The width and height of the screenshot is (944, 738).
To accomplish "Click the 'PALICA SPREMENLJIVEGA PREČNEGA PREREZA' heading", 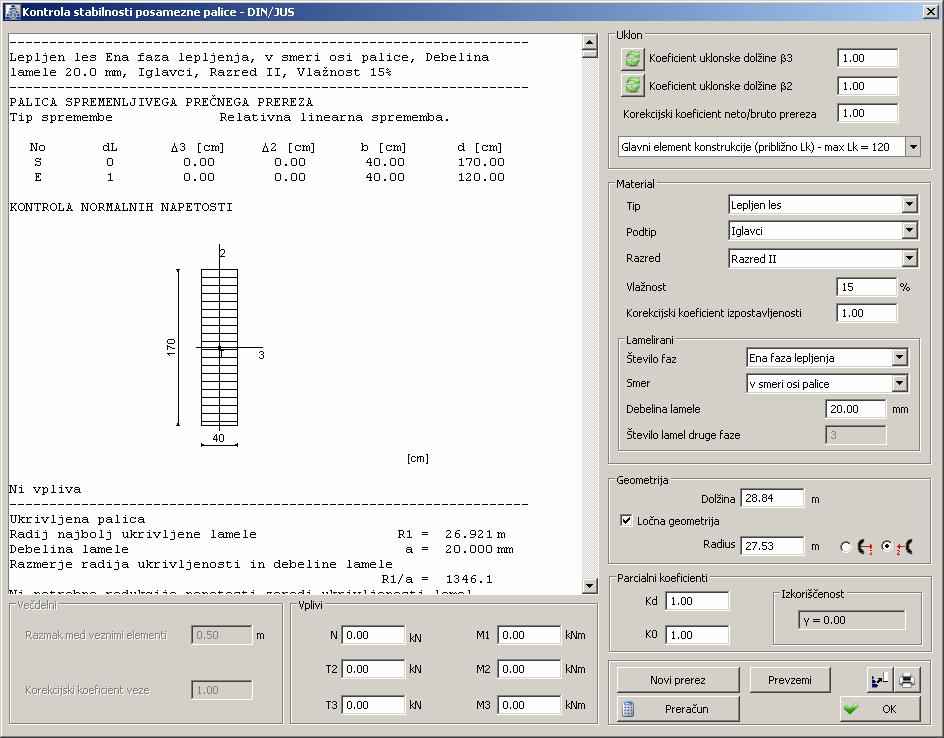I will point(161,102).
